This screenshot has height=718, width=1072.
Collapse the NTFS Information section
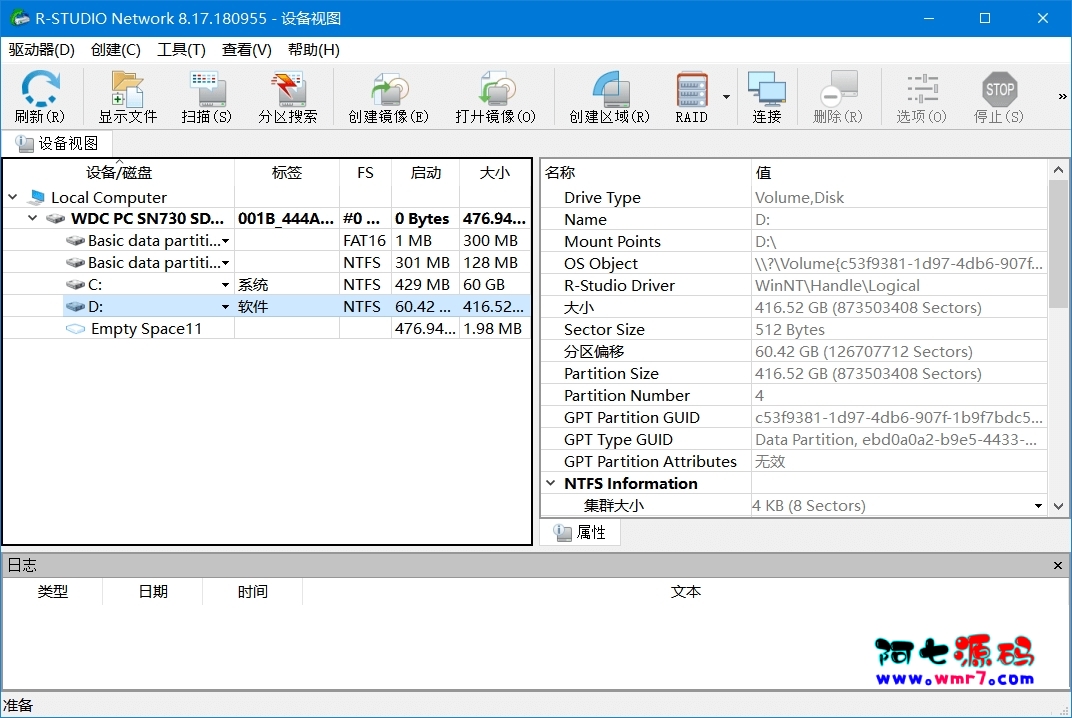pos(551,483)
